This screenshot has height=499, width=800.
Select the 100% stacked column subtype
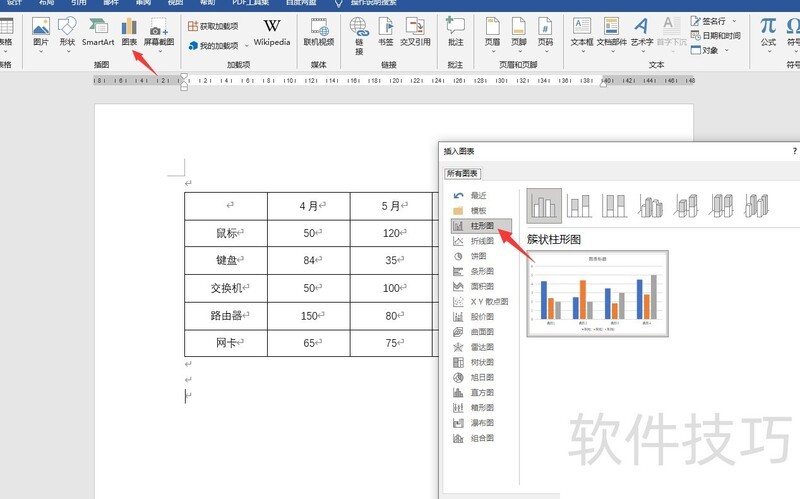(614, 207)
